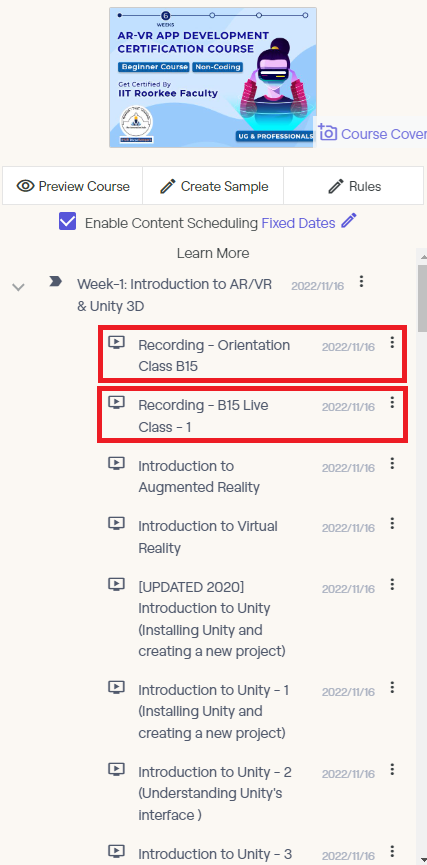427x865 pixels.
Task: Select Introduction to Unity - 1 lesson
Action: [214, 712]
